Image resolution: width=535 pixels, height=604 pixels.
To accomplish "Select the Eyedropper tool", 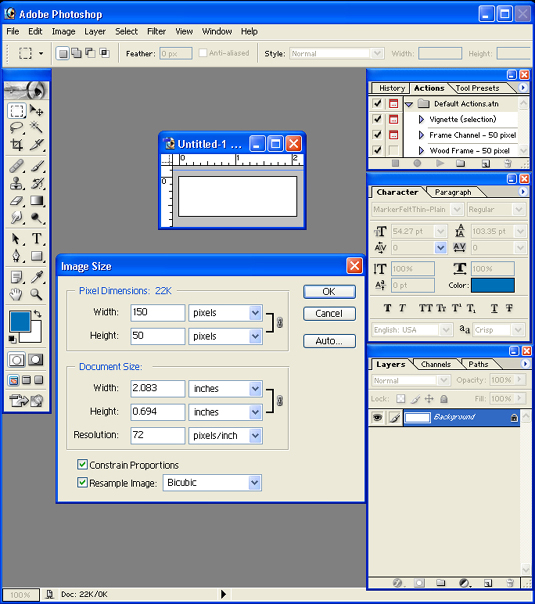I will pyautogui.click(x=37, y=277).
